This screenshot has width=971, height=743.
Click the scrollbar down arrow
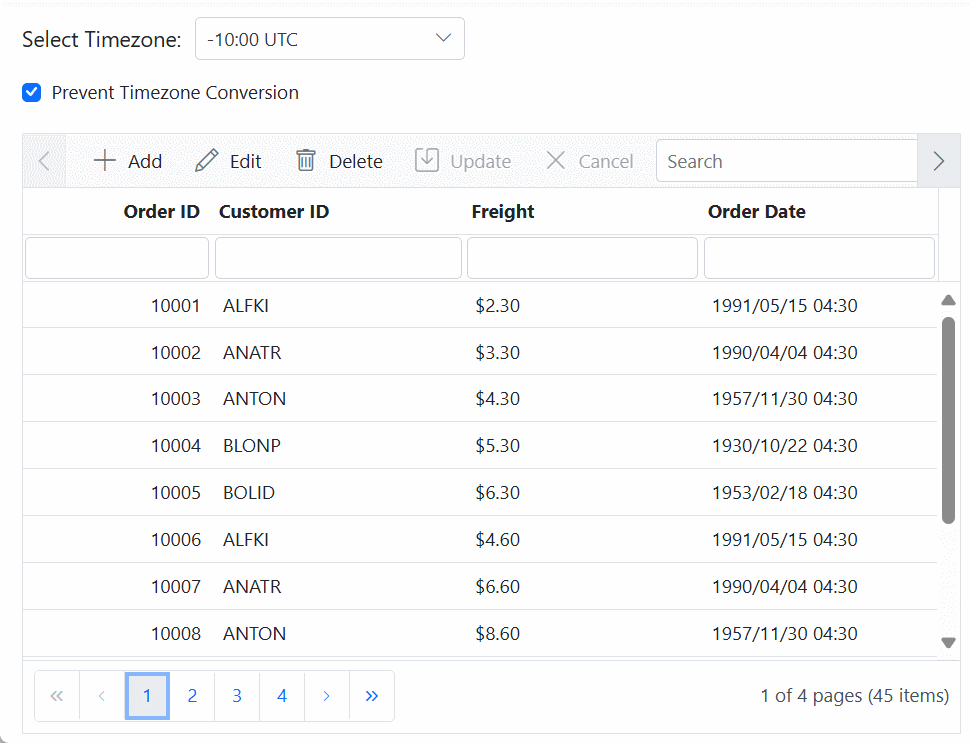pos(948,643)
